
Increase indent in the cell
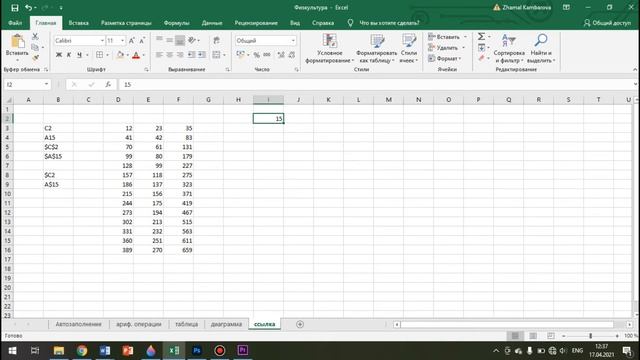point(202,55)
